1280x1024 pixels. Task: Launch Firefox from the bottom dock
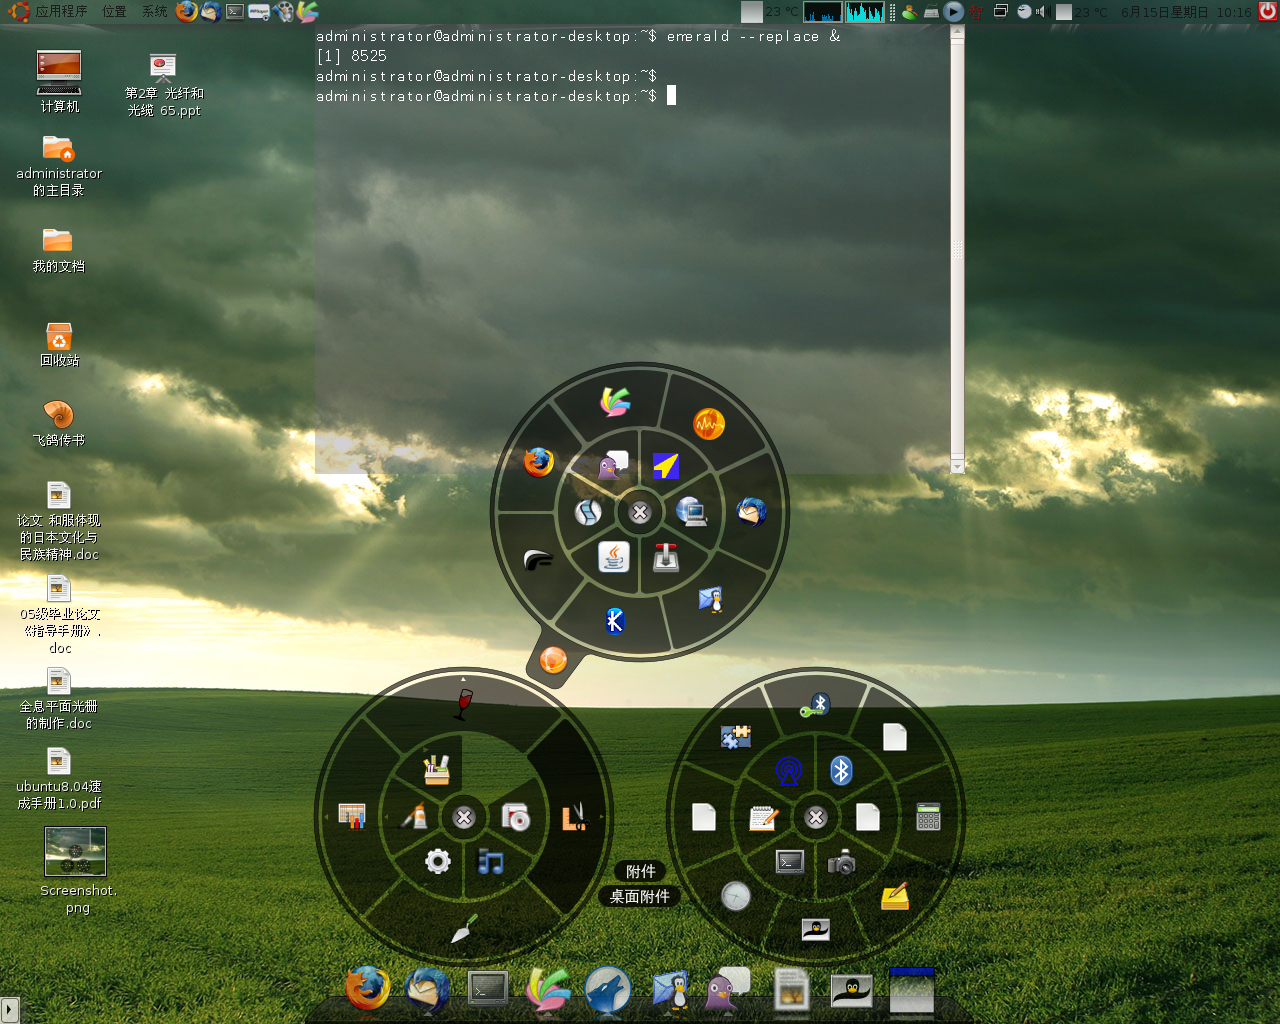367,989
